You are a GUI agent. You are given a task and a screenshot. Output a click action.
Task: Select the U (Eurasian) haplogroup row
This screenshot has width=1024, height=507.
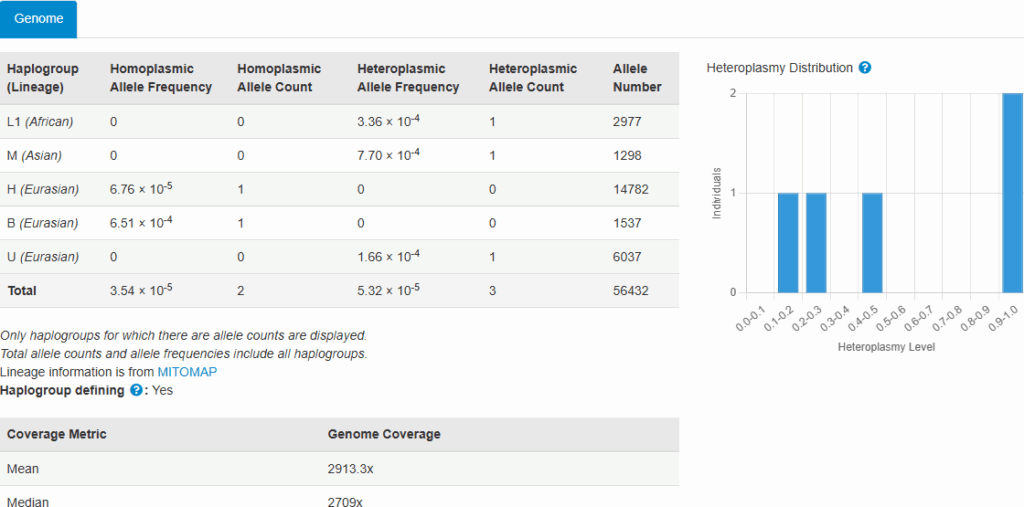tap(43, 257)
